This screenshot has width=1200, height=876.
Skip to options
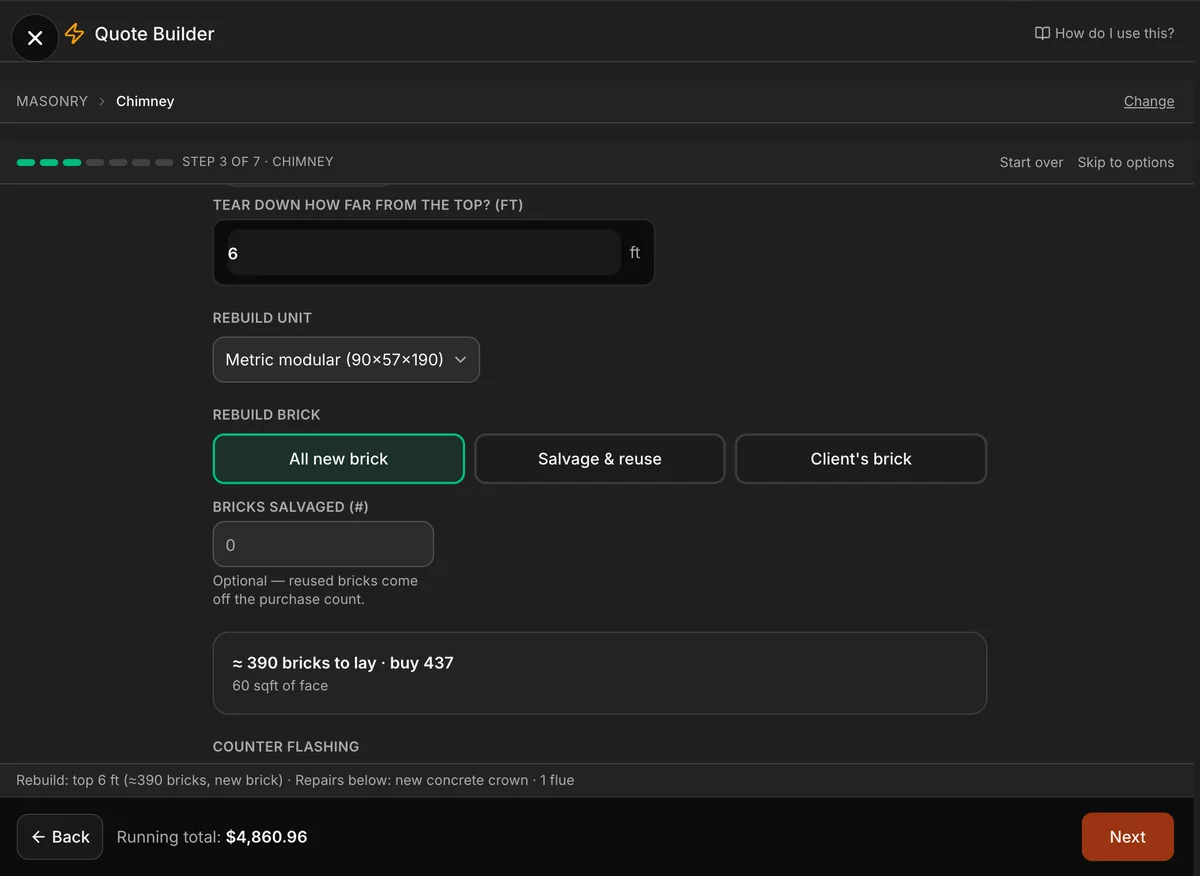[1126, 162]
